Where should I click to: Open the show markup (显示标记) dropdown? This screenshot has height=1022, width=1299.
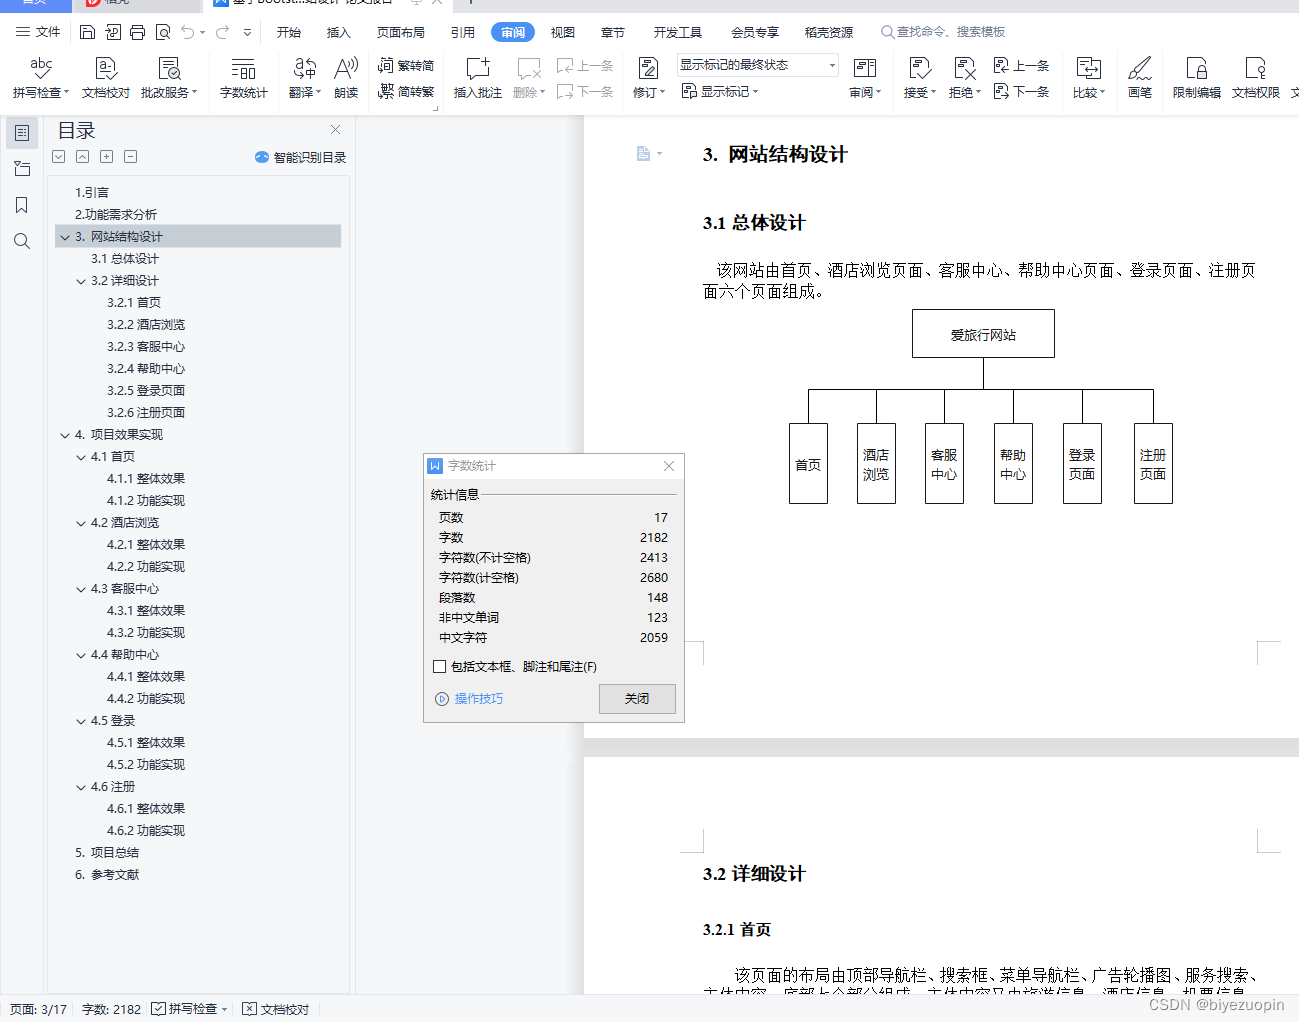(720, 91)
